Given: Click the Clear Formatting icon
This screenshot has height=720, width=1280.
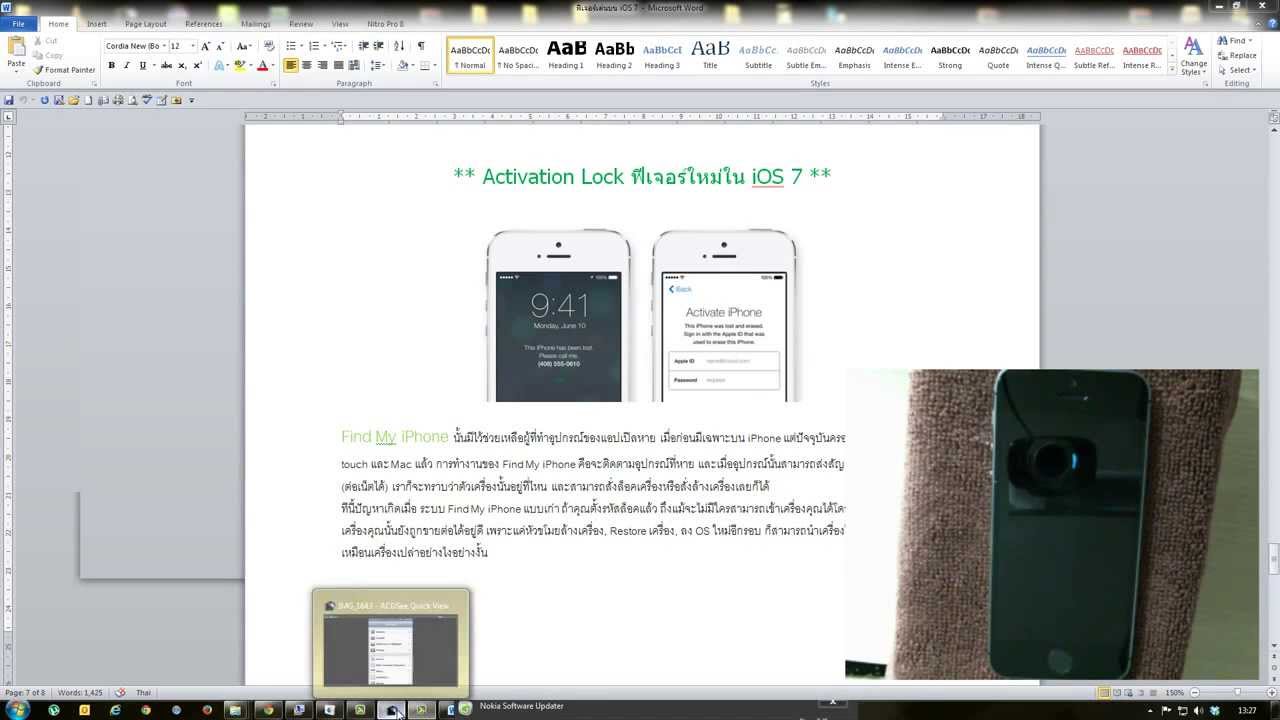Looking at the screenshot, I should (x=269, y=46).
